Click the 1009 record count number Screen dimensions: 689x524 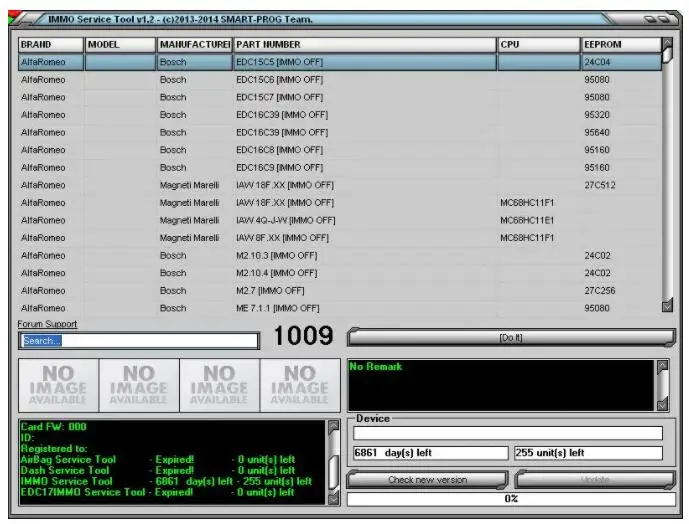303,336
